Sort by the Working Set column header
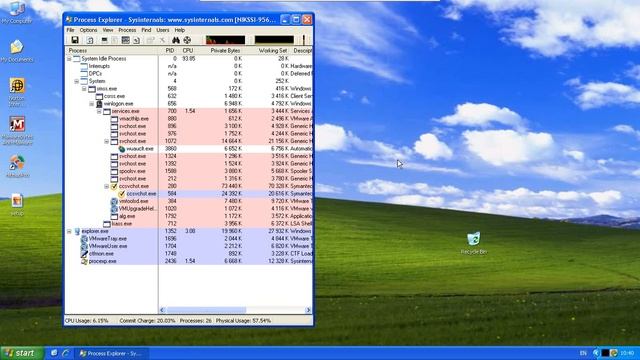The height and width of the screenshot is (360, 640). coord(267,51)
